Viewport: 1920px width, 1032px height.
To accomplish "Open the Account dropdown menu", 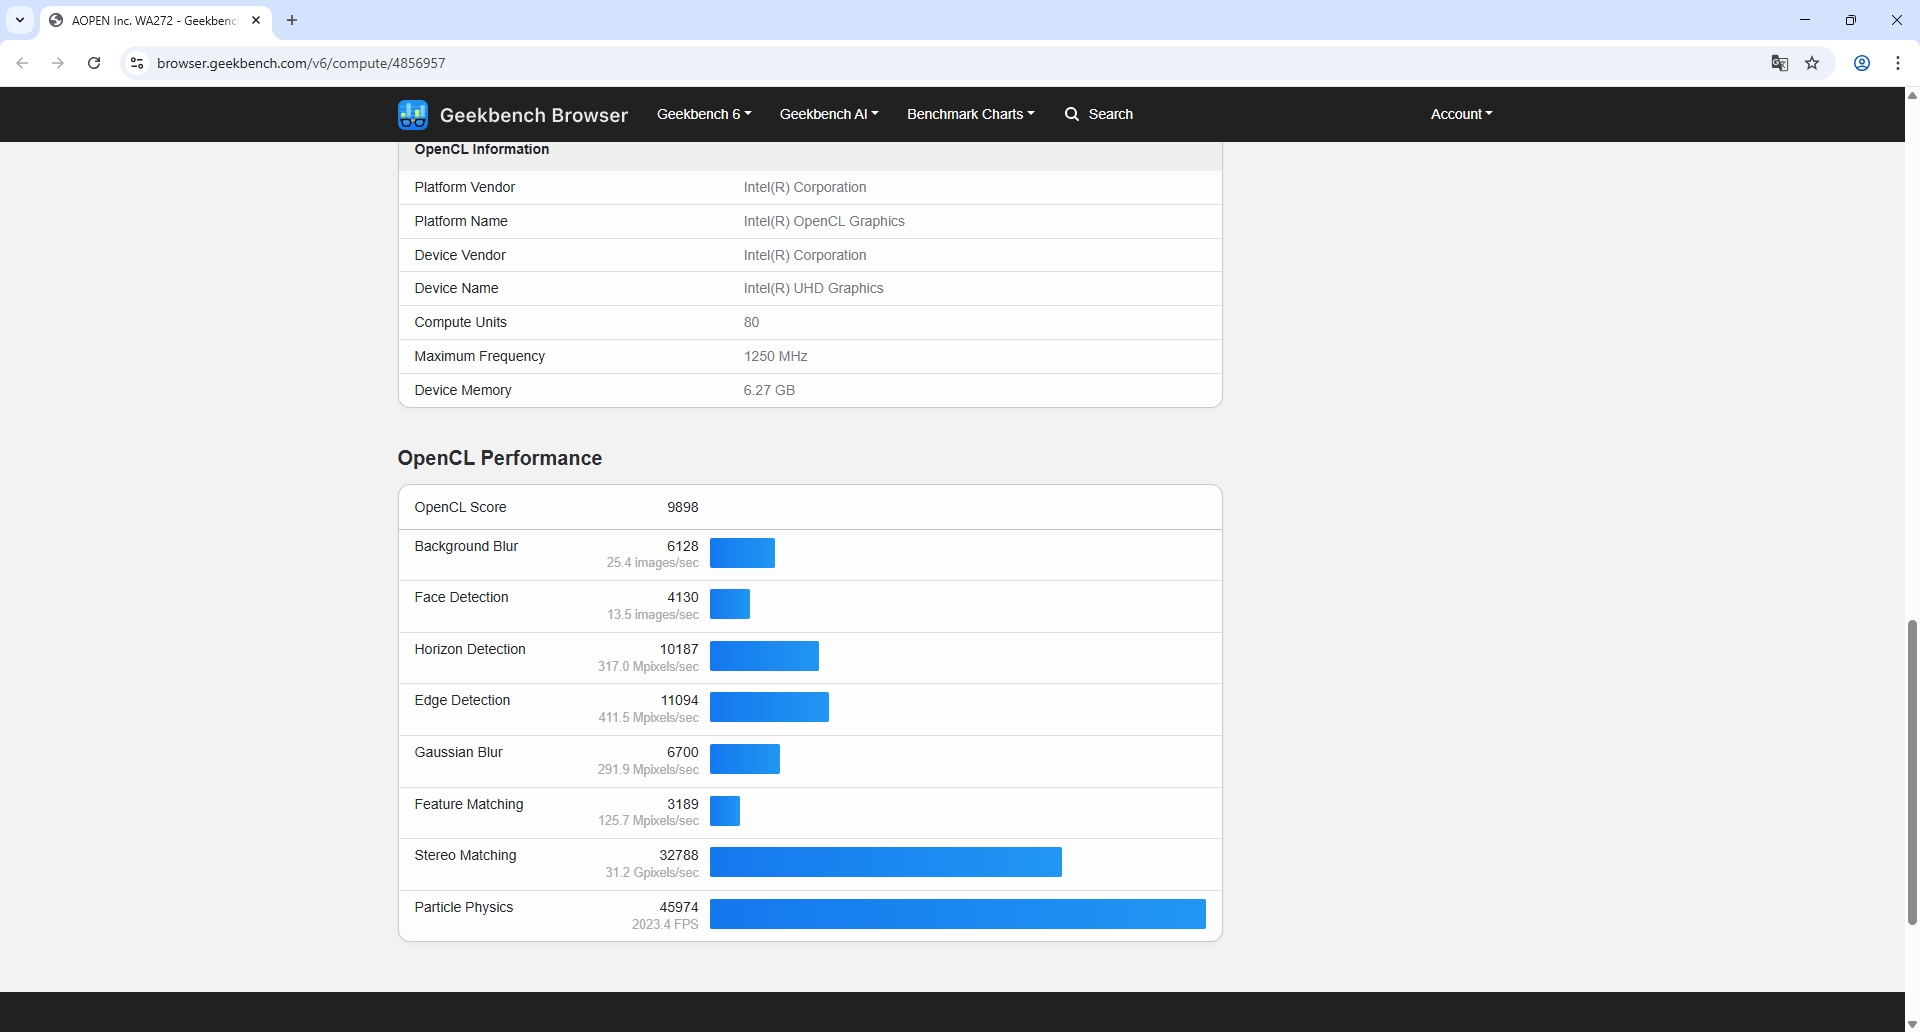I will pos(1460,114).
